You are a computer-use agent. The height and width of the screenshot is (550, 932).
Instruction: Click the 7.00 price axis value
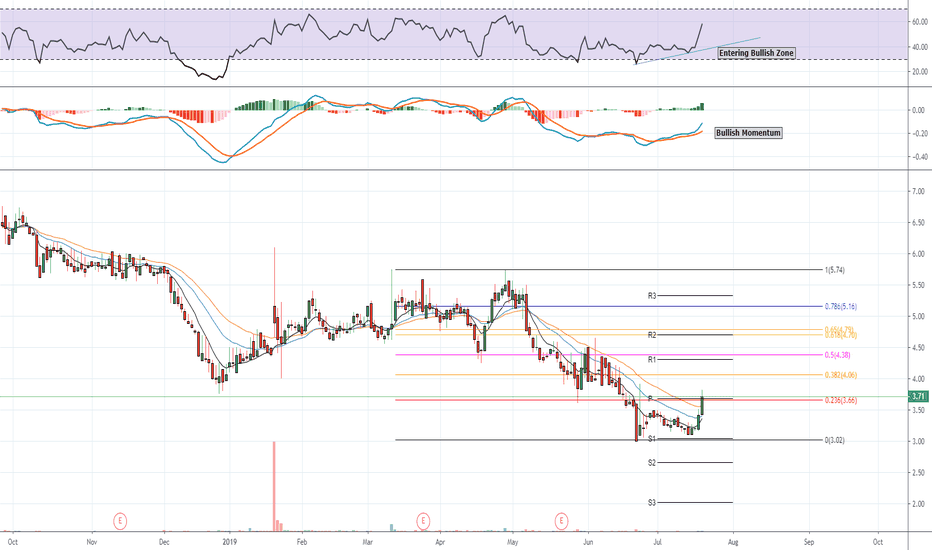coord(918,191)
